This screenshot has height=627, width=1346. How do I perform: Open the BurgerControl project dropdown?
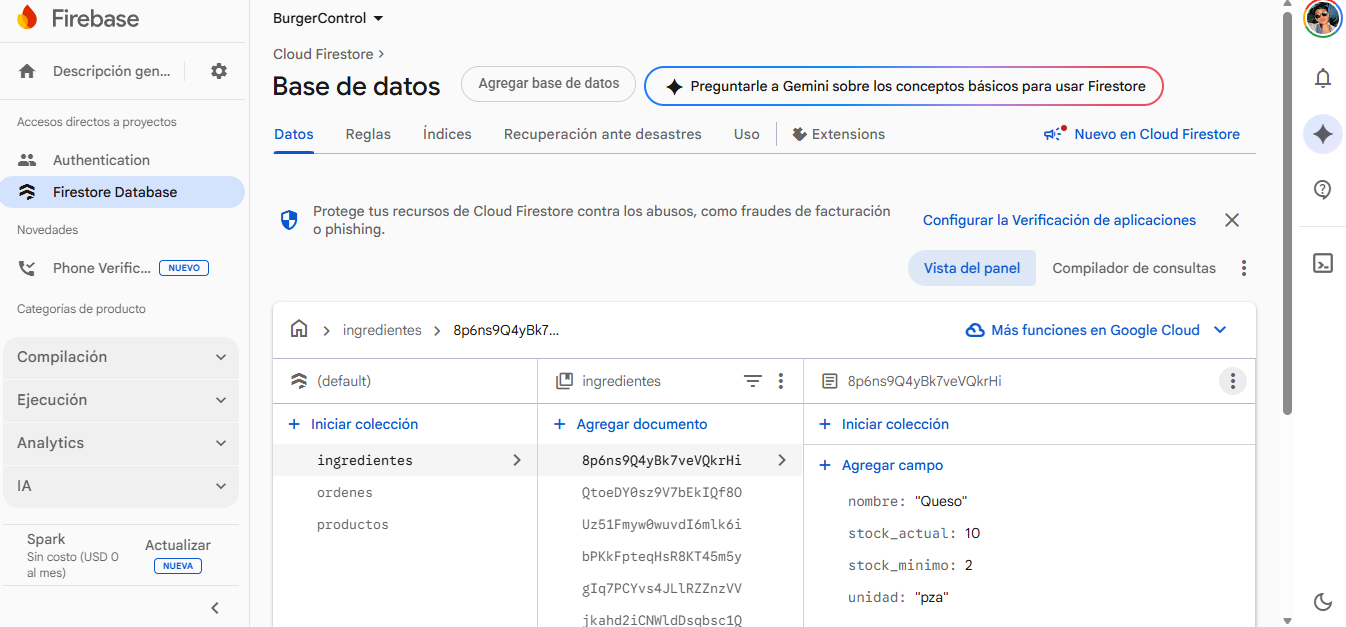328,18
